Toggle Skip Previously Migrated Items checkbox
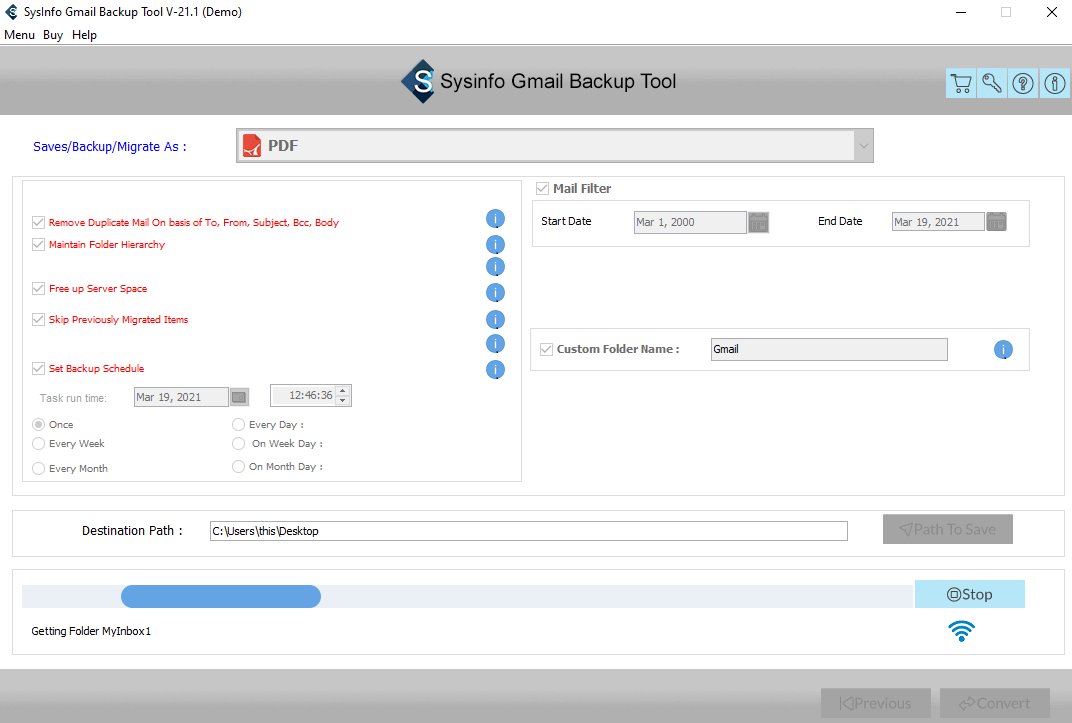This screenshot has height=723, width=1072. (x=38, y=319)
